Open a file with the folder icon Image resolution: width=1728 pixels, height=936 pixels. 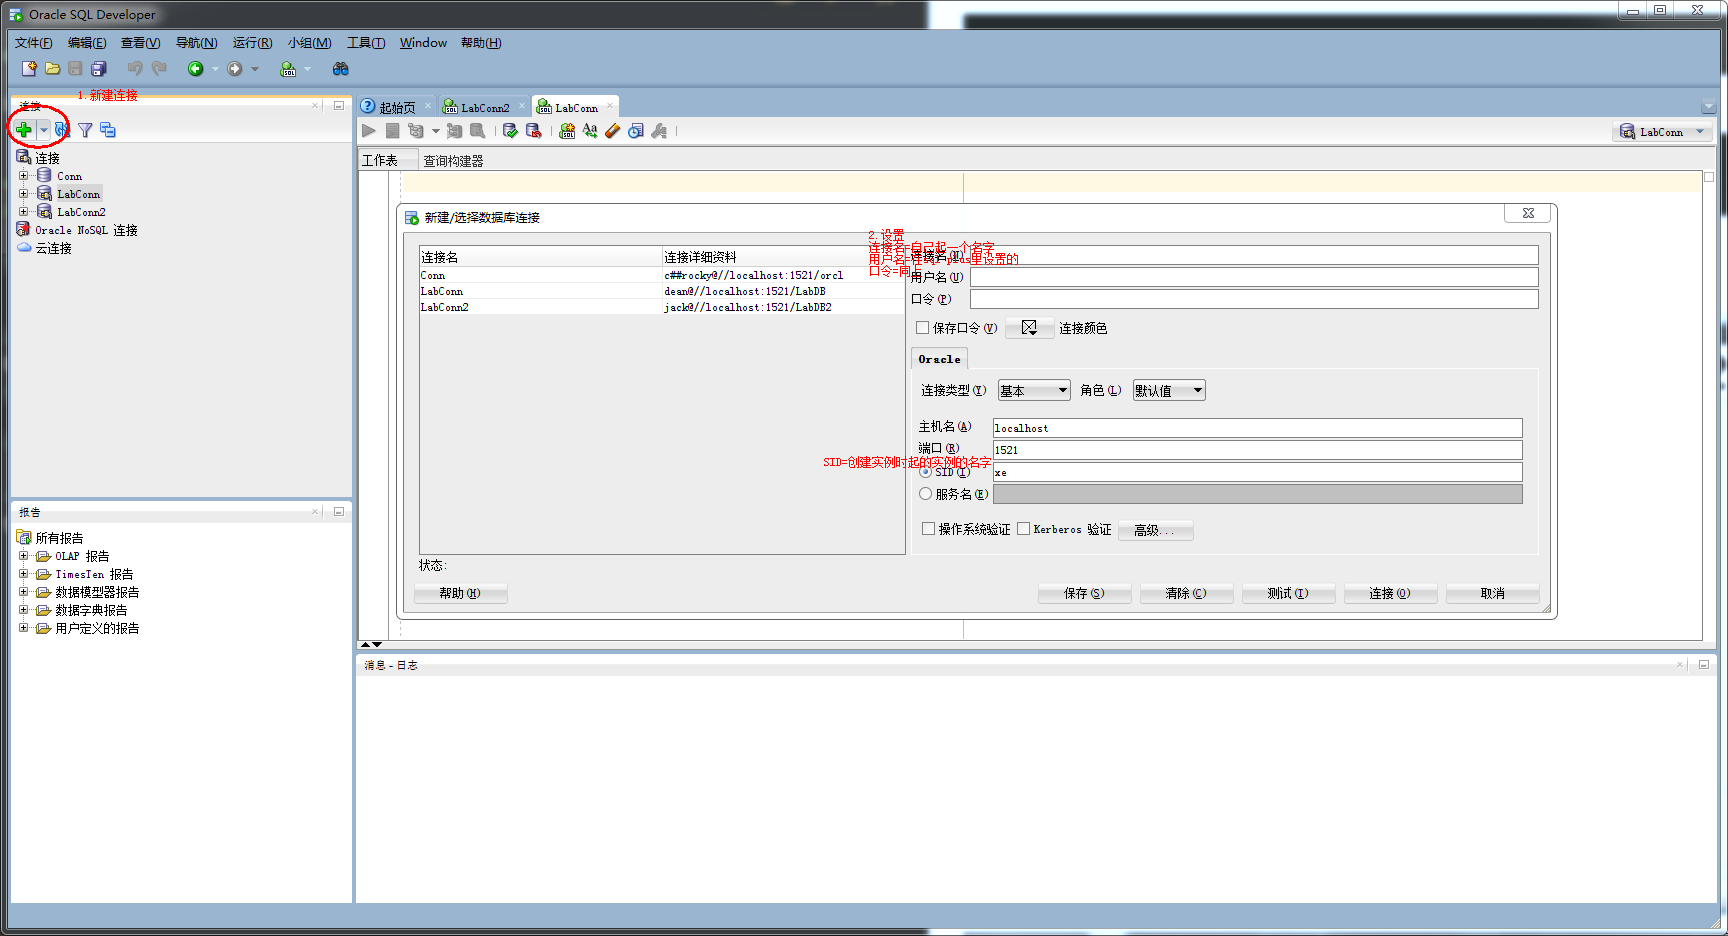tap(52, 69)
